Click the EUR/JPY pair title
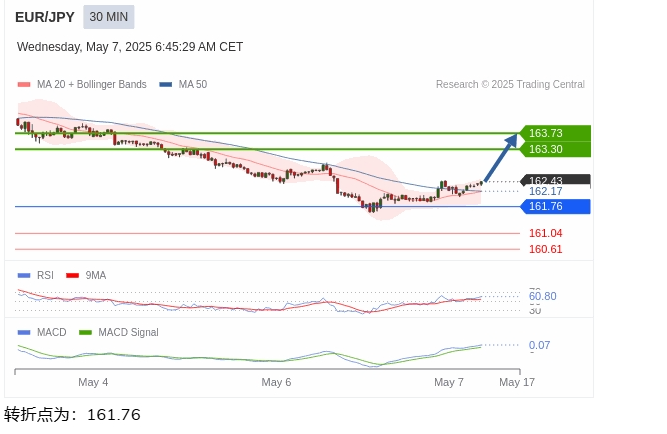This screenshot has width=667, height=434. 45,17
